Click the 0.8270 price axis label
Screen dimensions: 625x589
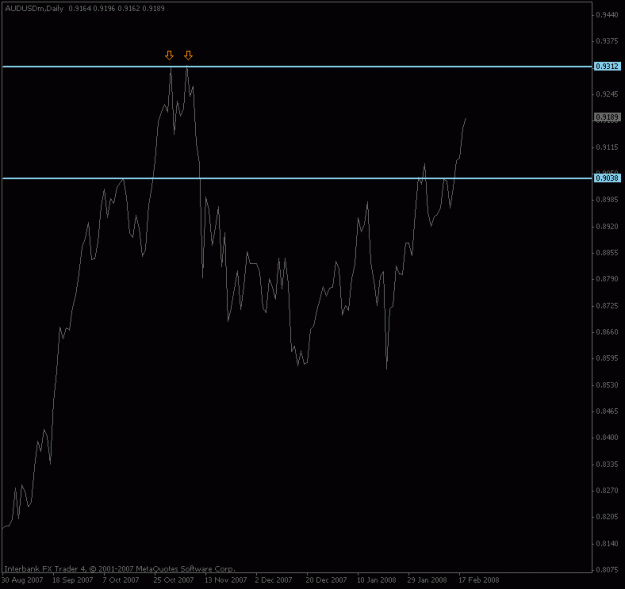pyautogui.click(x=607, y=491)
